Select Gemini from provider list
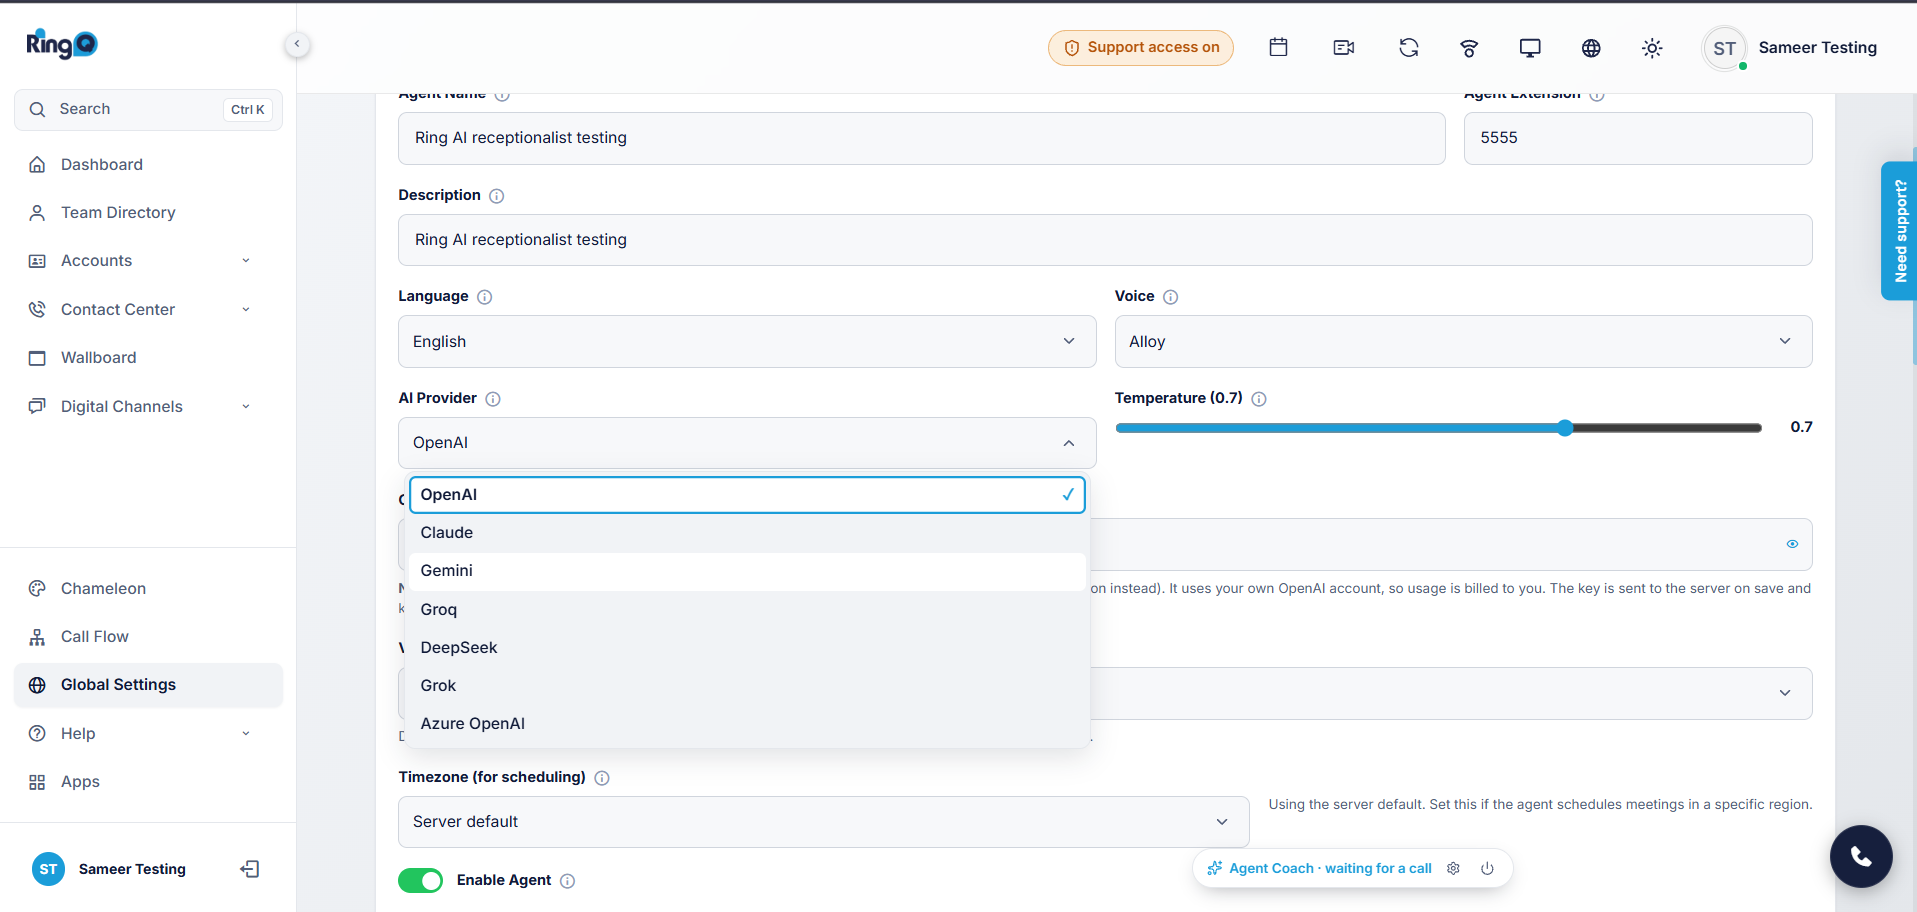 747,571
